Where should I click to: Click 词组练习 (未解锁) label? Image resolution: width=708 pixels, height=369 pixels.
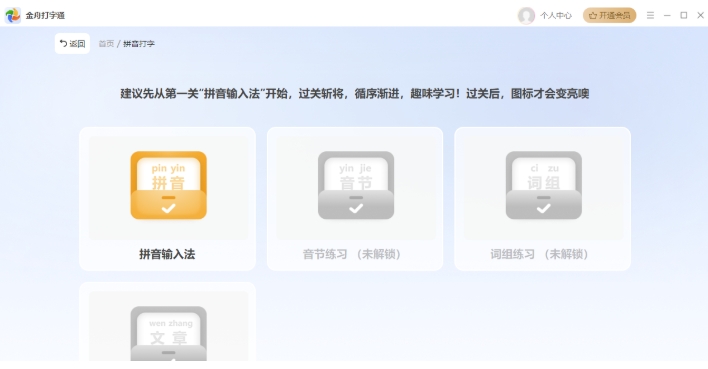click(539, 254)
